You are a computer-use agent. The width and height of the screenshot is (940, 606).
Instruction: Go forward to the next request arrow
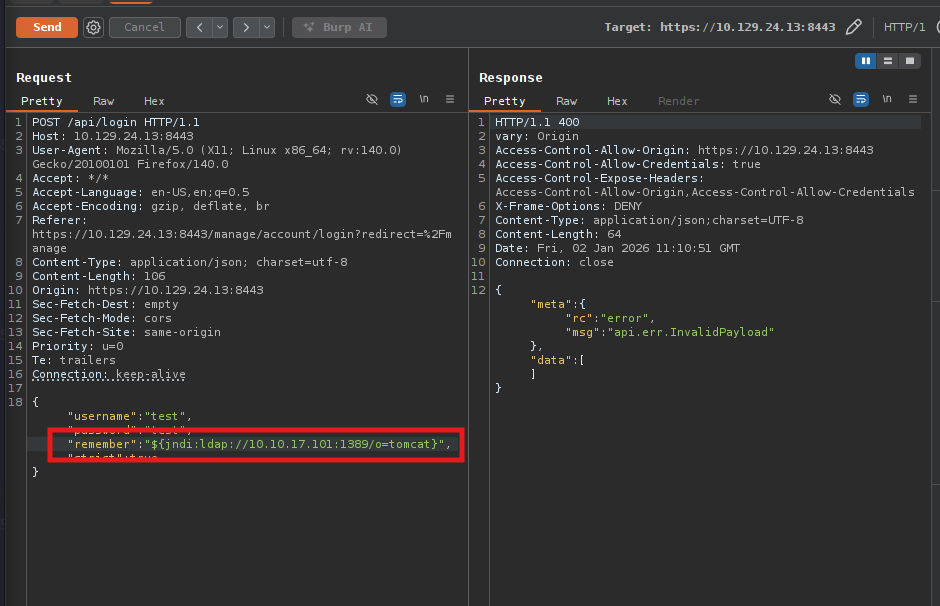246,27
